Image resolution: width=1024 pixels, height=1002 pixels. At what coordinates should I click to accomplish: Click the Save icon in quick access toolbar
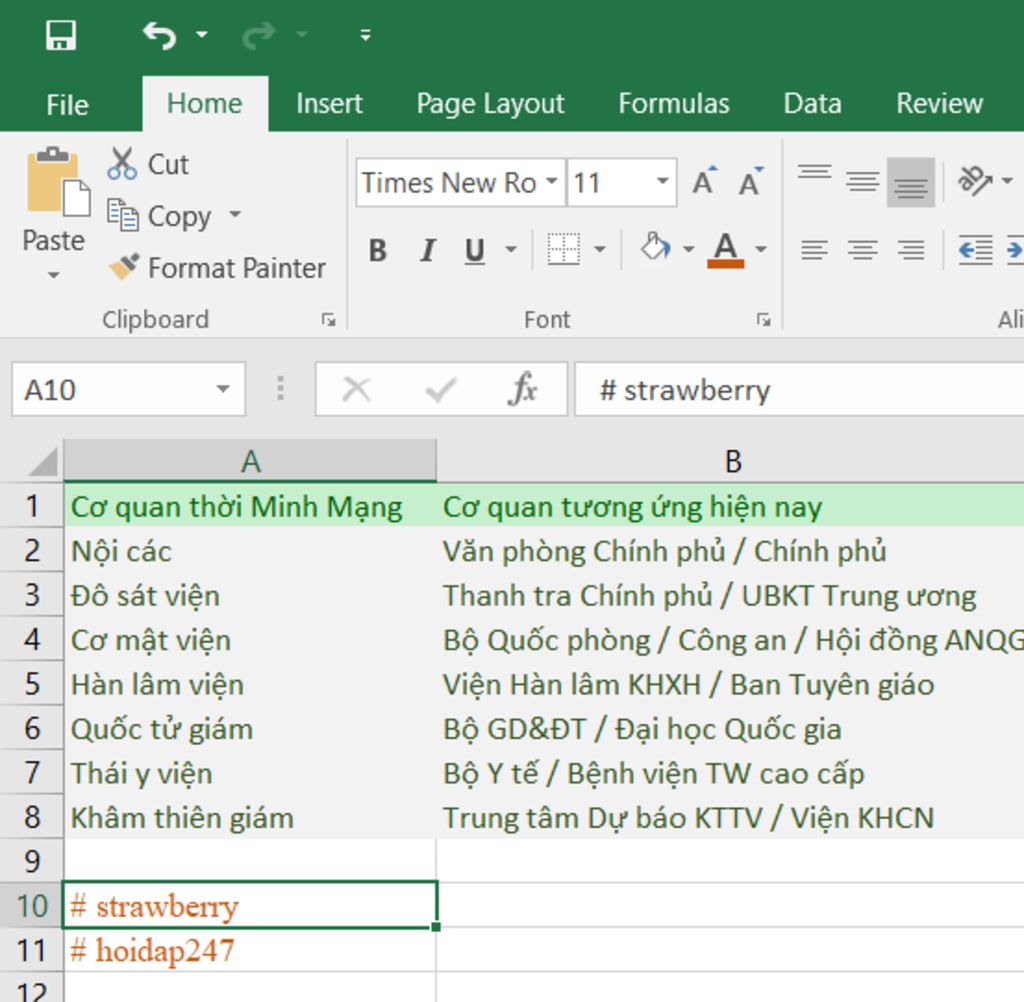coord(61,35)
